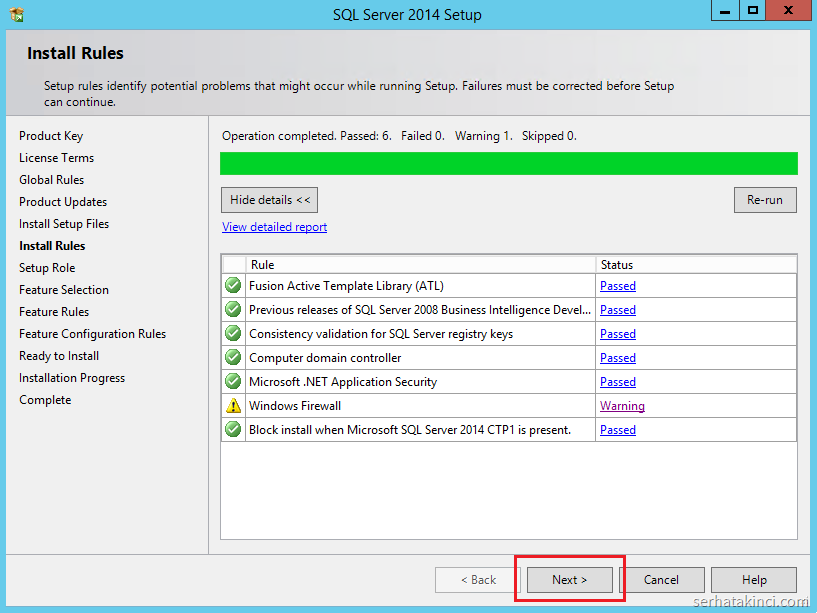Image resolution: width=817 pixels, height=613 pixels.
Task: Click the Fusion Active Template Library (ATL) rule text
Action: point(346,286)
